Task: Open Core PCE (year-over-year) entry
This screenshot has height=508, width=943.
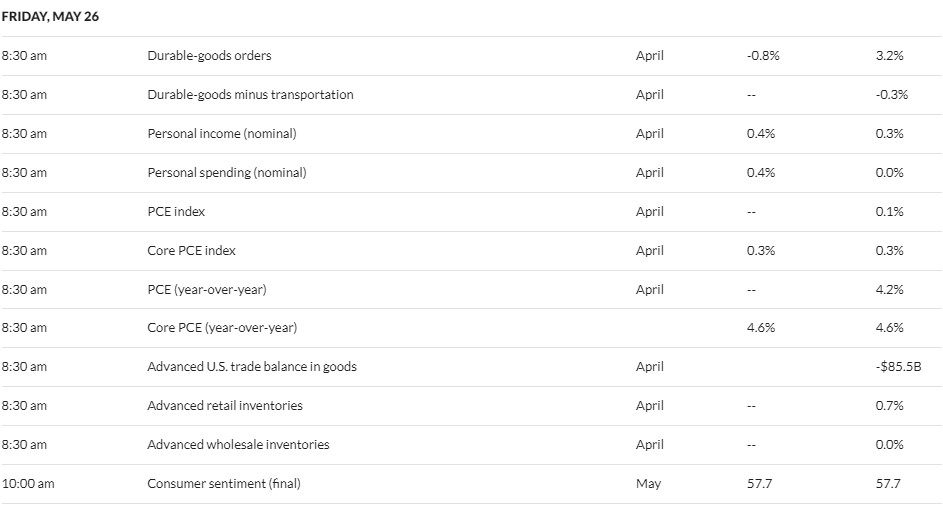Action: point(222,328)
